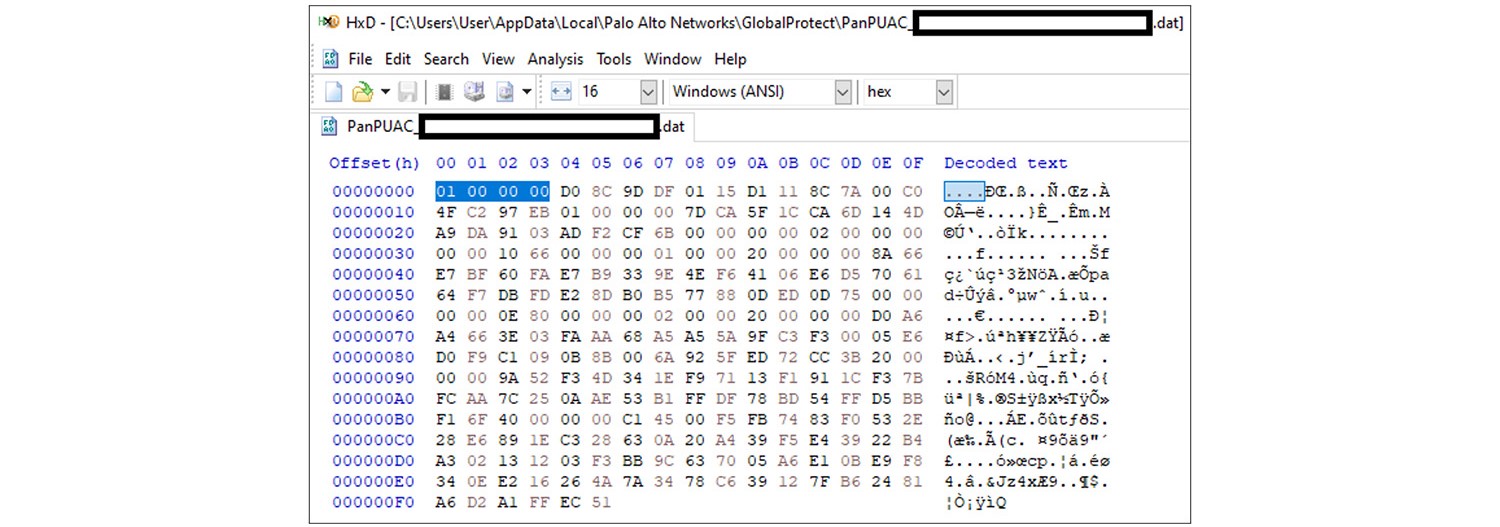
Task: Open the hex offset base dropdown
Action: coord(943,92)
